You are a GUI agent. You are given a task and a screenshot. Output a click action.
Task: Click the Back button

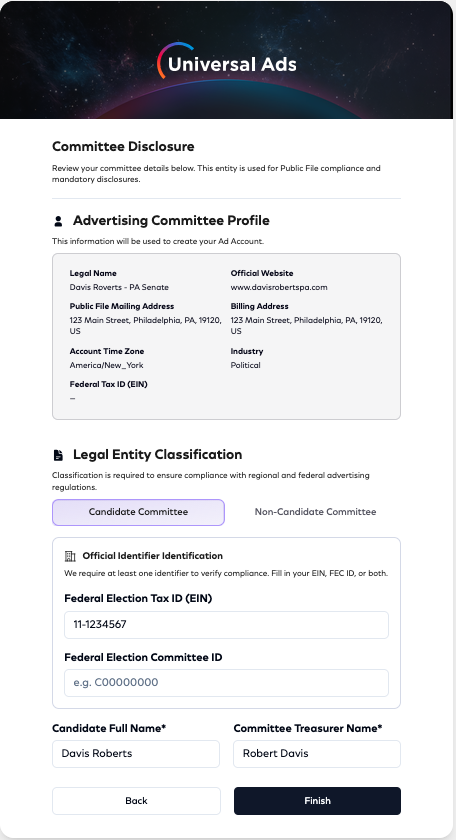(136, 801)
